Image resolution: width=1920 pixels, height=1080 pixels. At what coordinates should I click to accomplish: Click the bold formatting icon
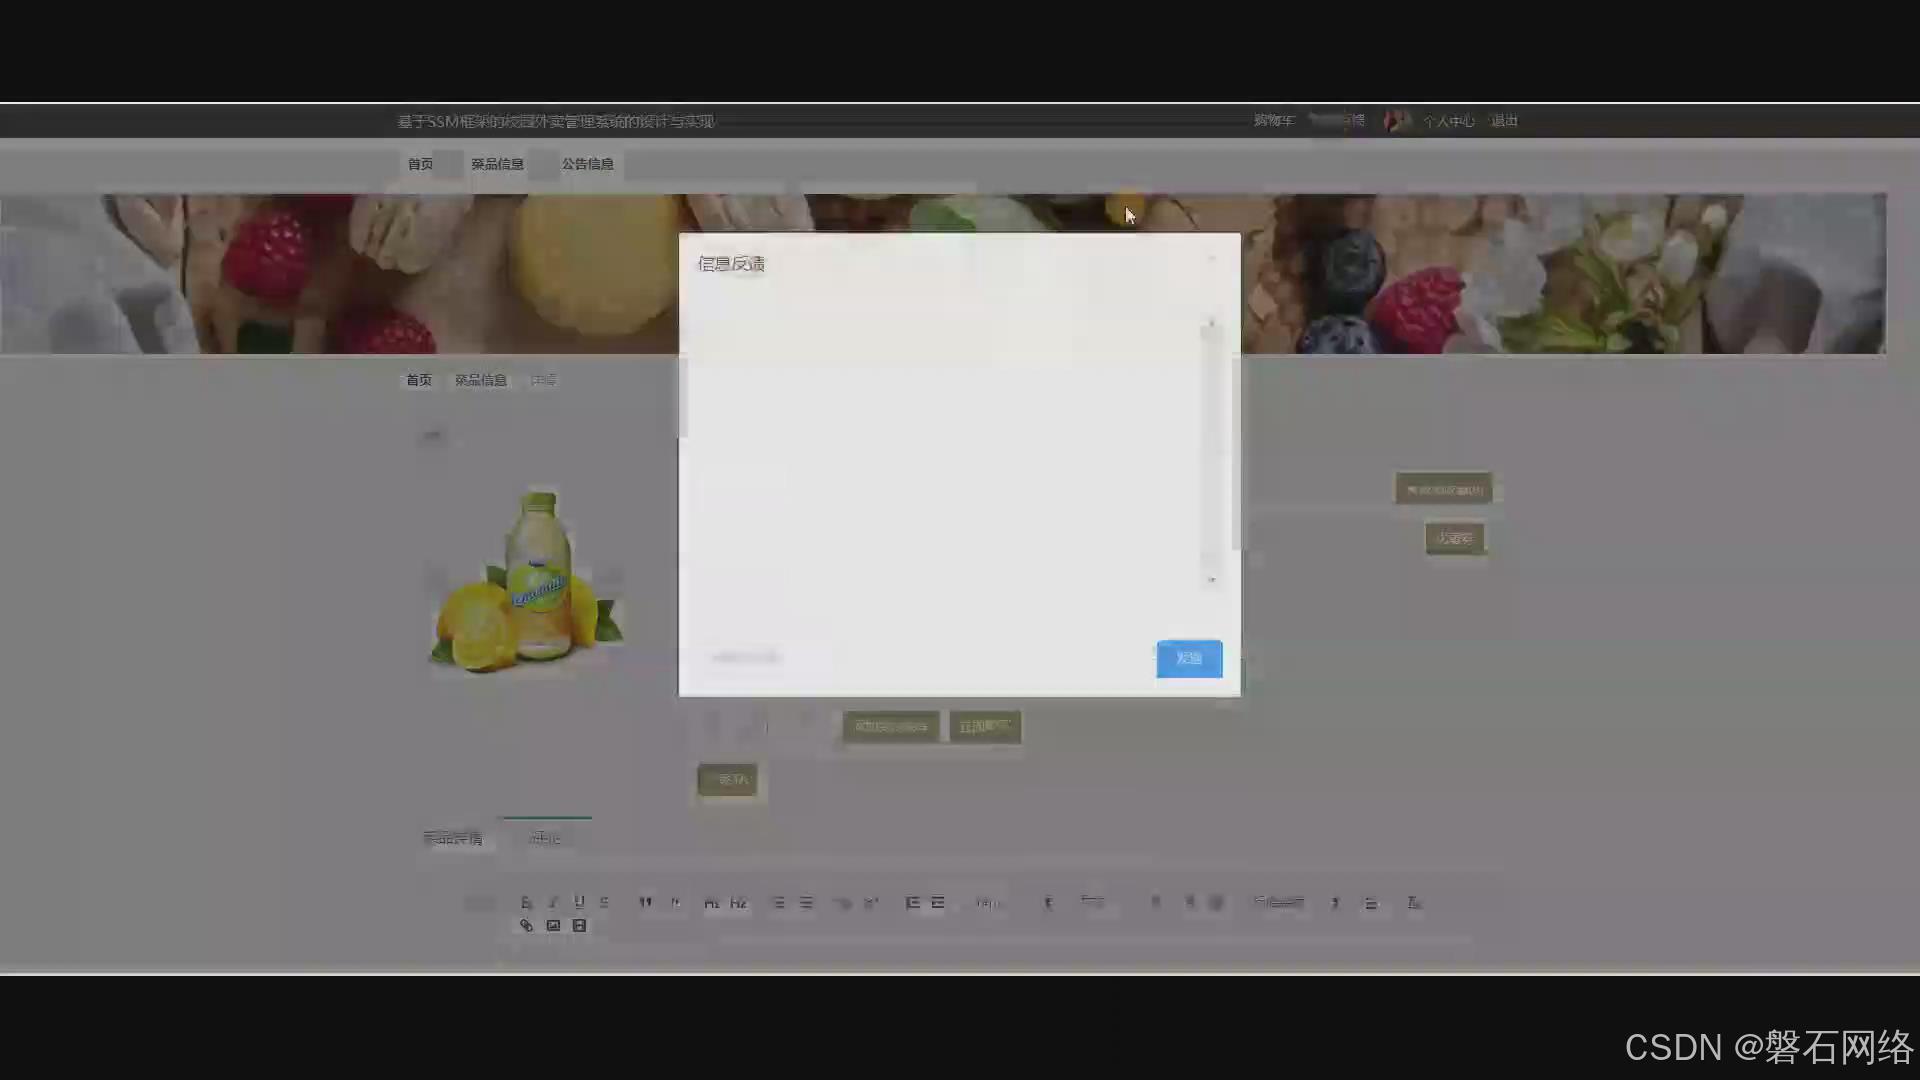point(526,902)
